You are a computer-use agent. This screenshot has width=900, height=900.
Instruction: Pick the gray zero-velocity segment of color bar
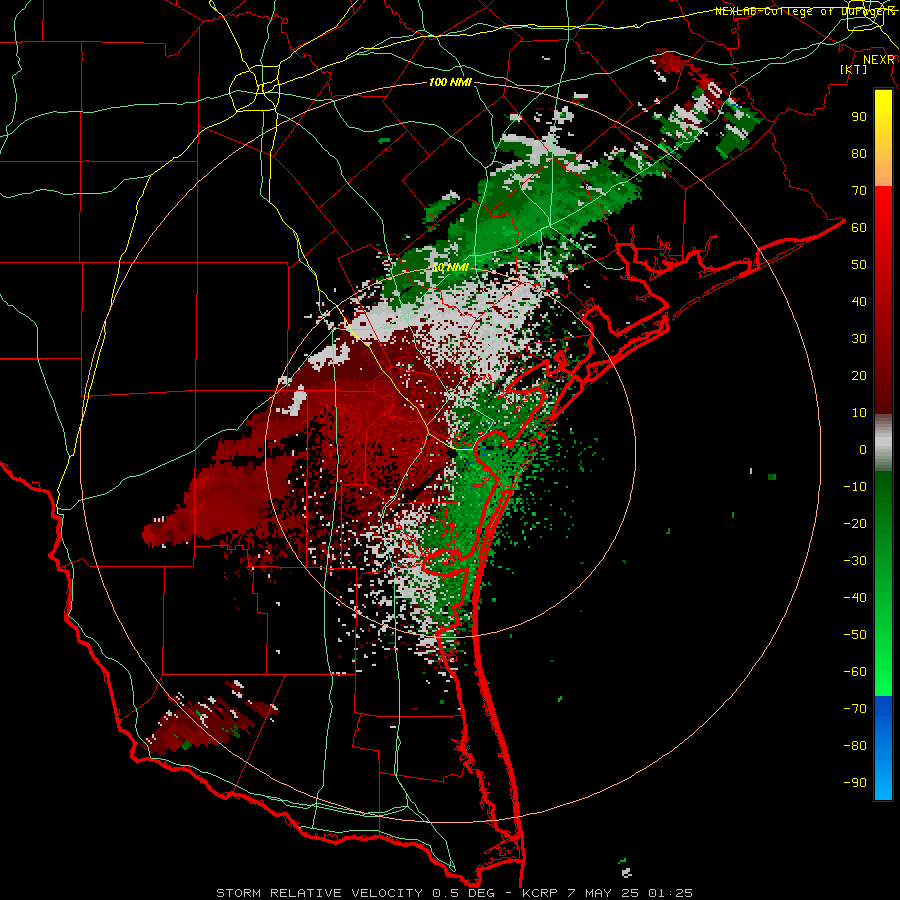[x=883, y=443]
